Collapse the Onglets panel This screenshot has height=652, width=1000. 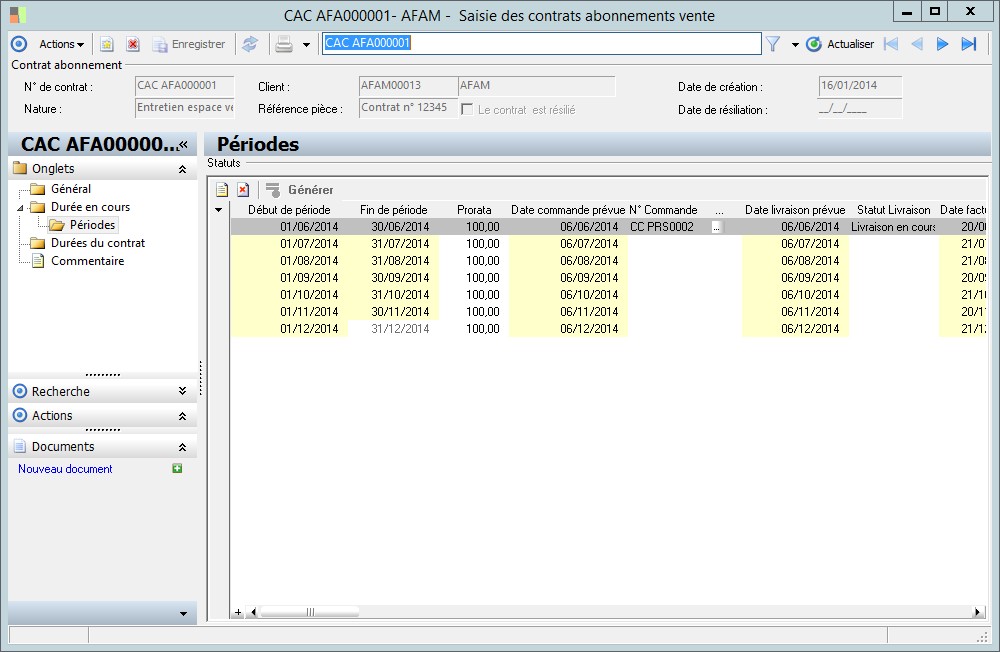[x=182, y=169]
